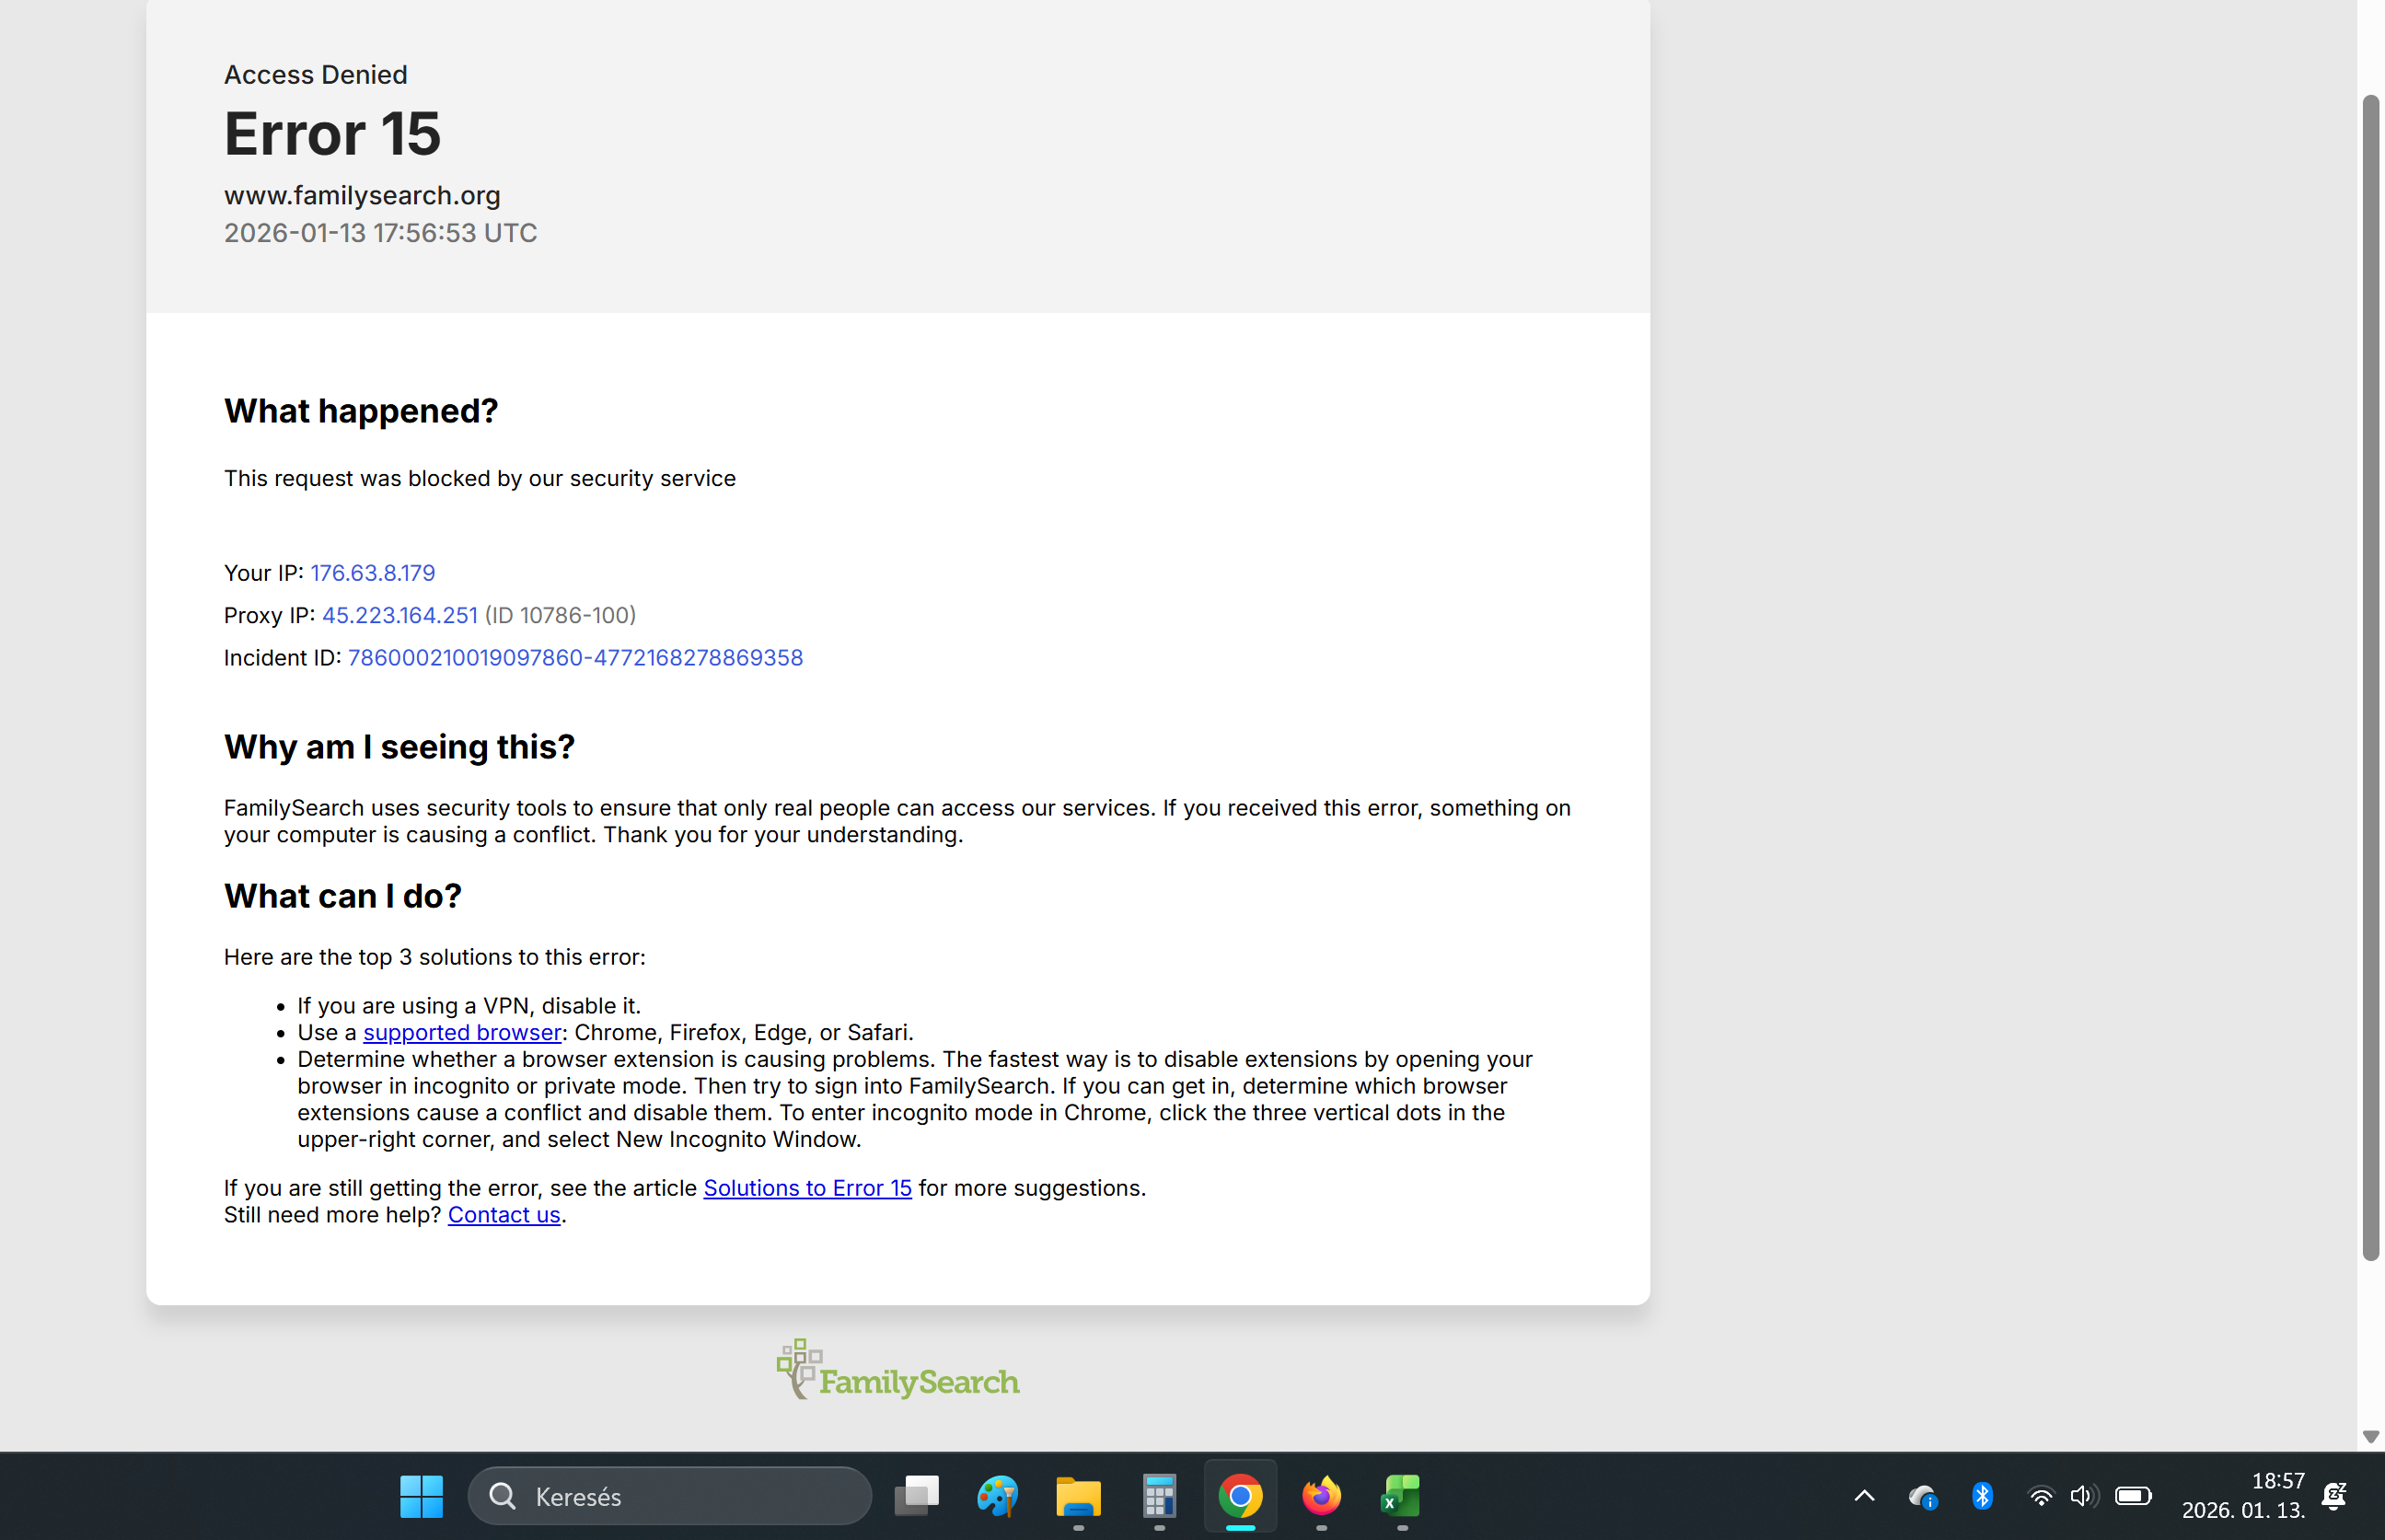The width and height of the screenshot is (2385, 1540).
Task: Switch to Firefox from taskbar
Action: coord(1321,1496)
